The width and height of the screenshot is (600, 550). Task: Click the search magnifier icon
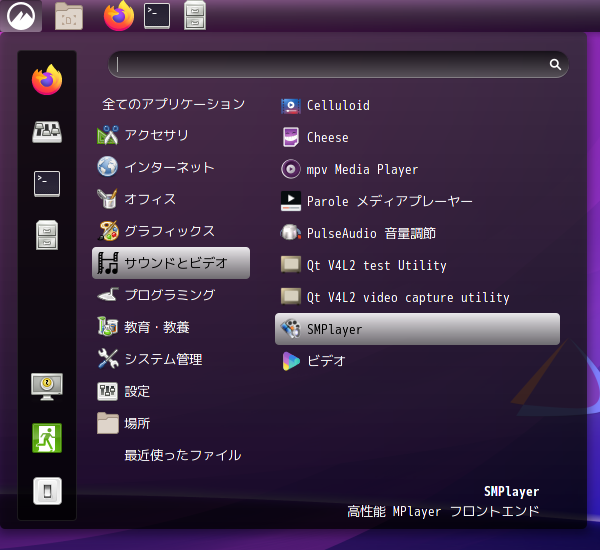pos(555,64)
